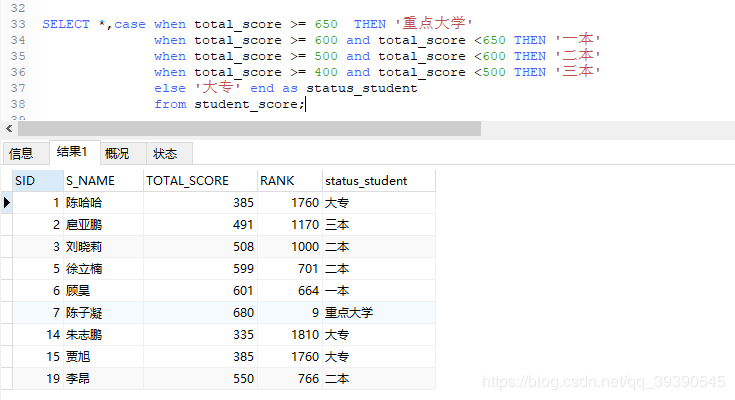Screen dimensions: 735x400
Task: Place cursor after student_score; on line 38
Action: pyautogui.click(x=306, y=104)
